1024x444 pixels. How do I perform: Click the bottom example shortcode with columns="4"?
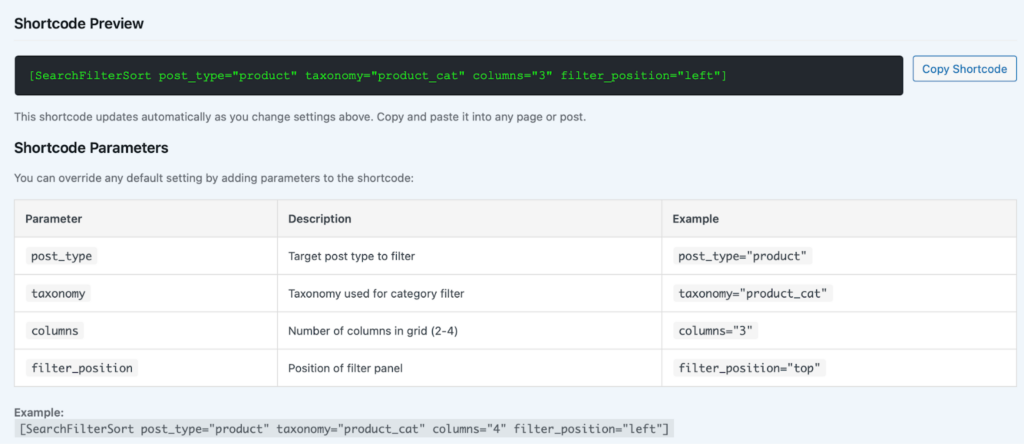click(345, 428)
